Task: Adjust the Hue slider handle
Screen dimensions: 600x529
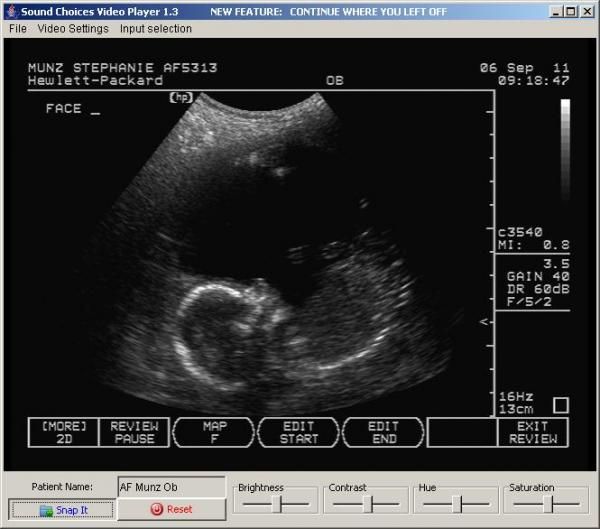Action: [x=458, y=504]
